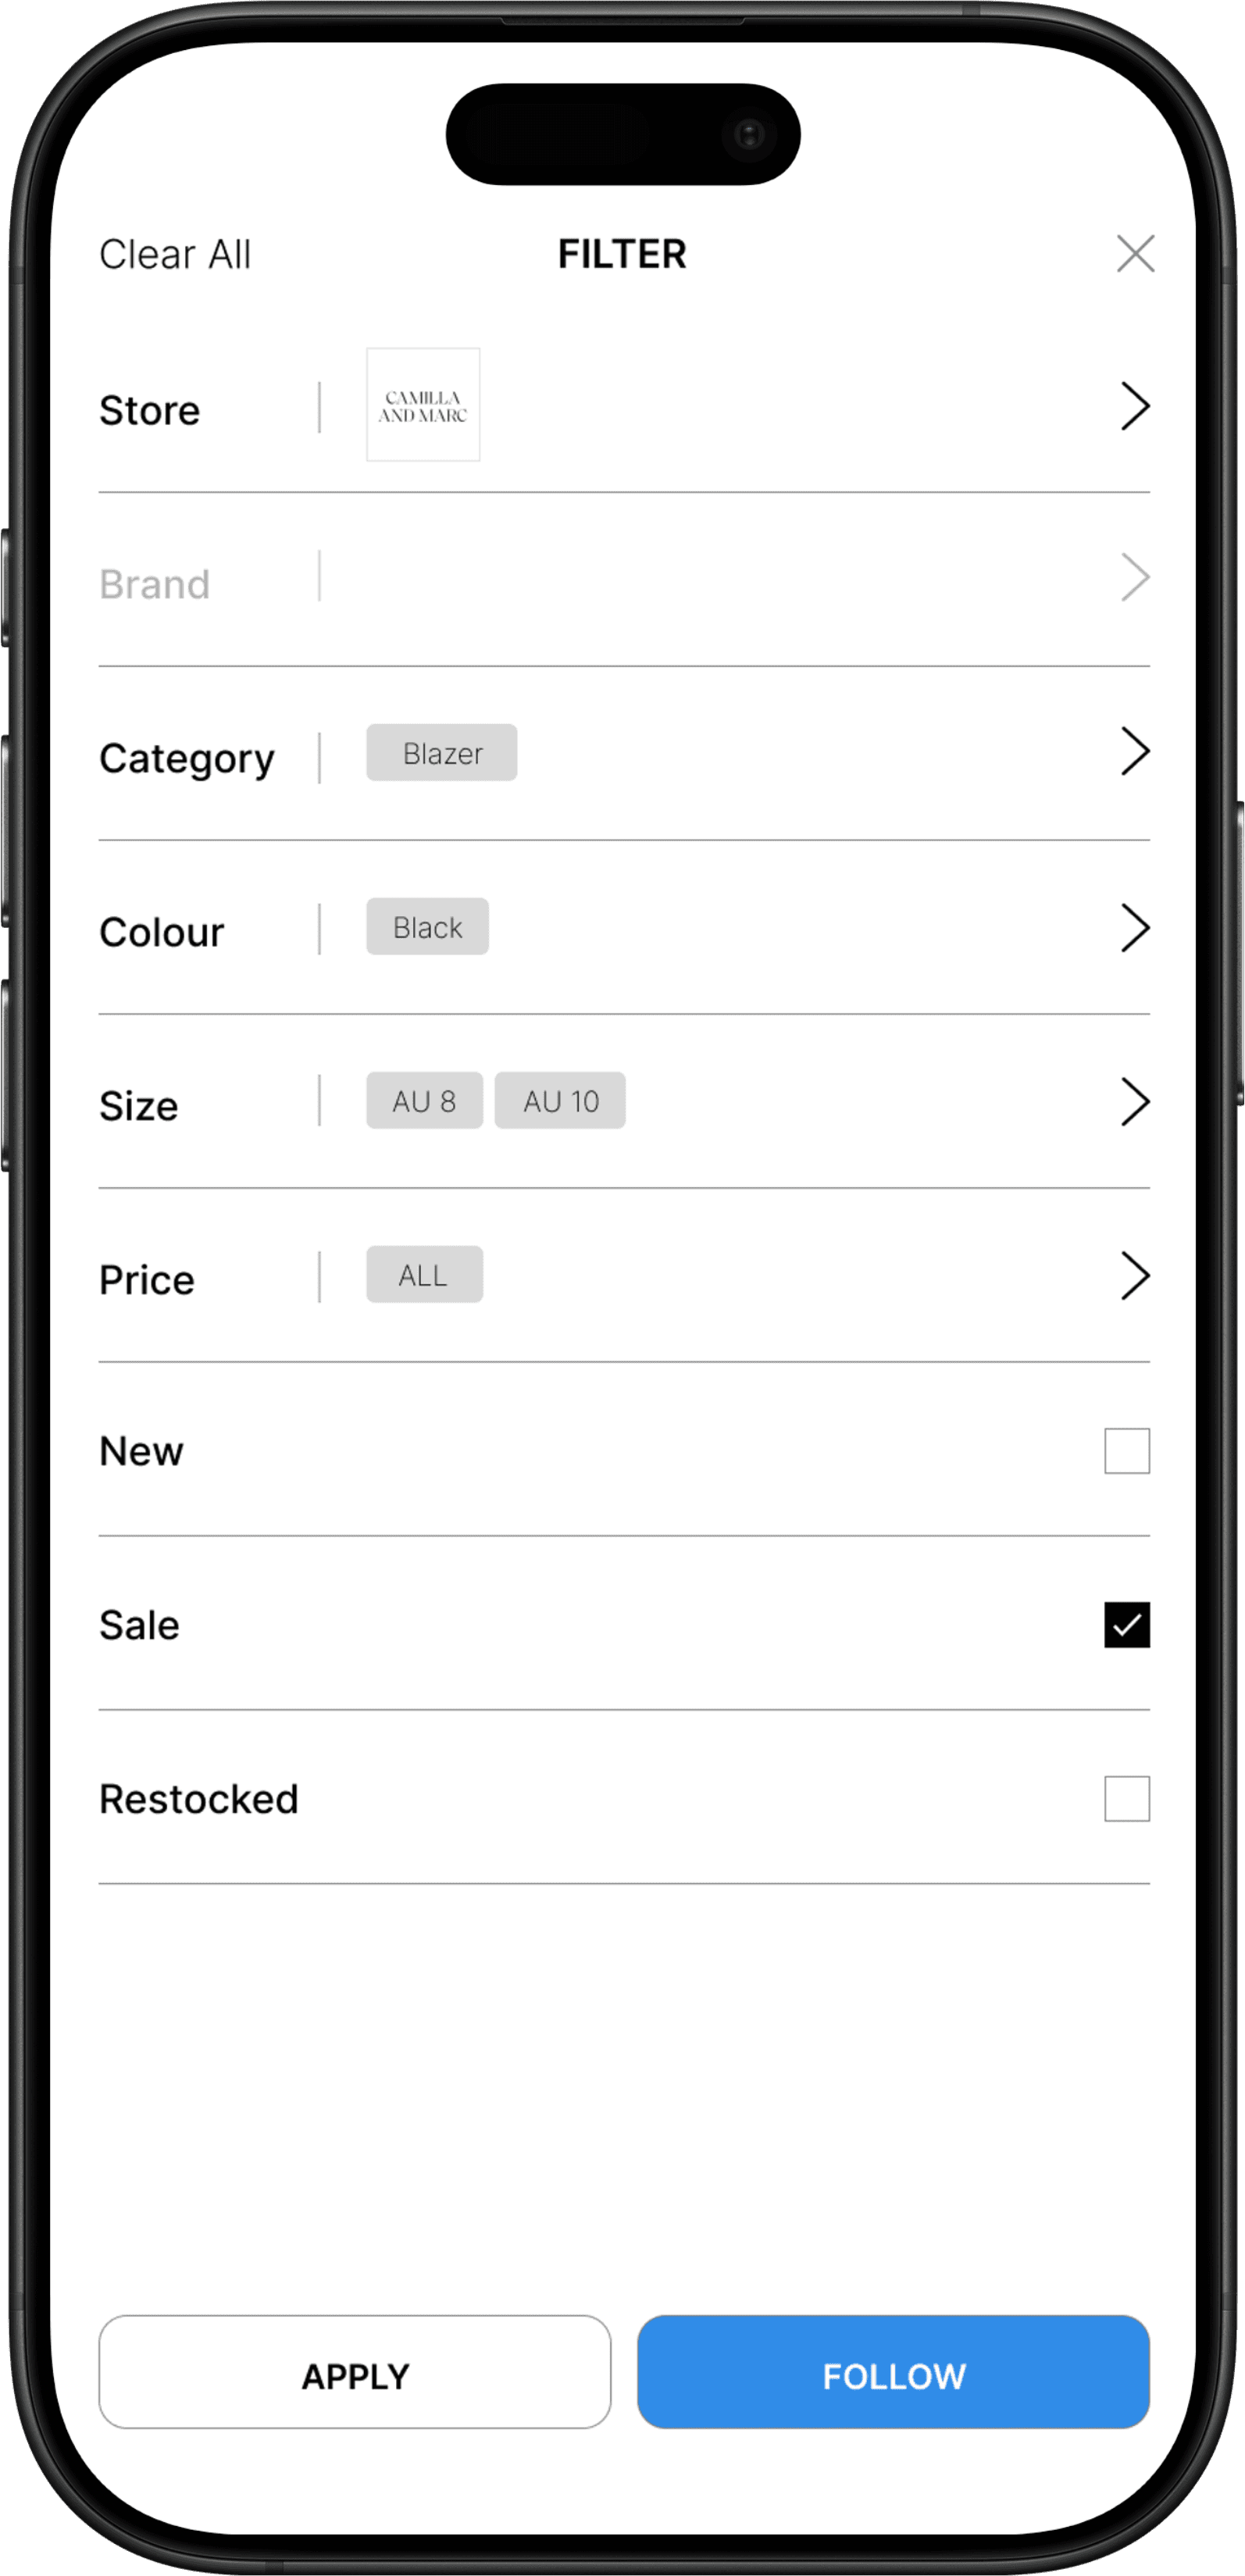Open the Store filter chevron
The image size is (1245, 2576).
click(1135, 406)
